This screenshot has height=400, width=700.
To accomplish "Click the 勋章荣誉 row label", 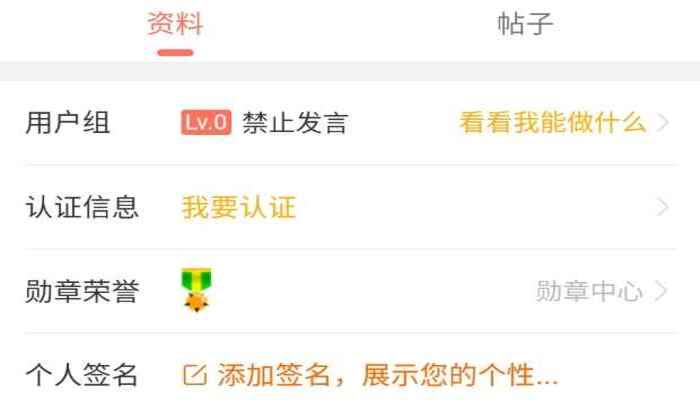I will pos(82,291).
